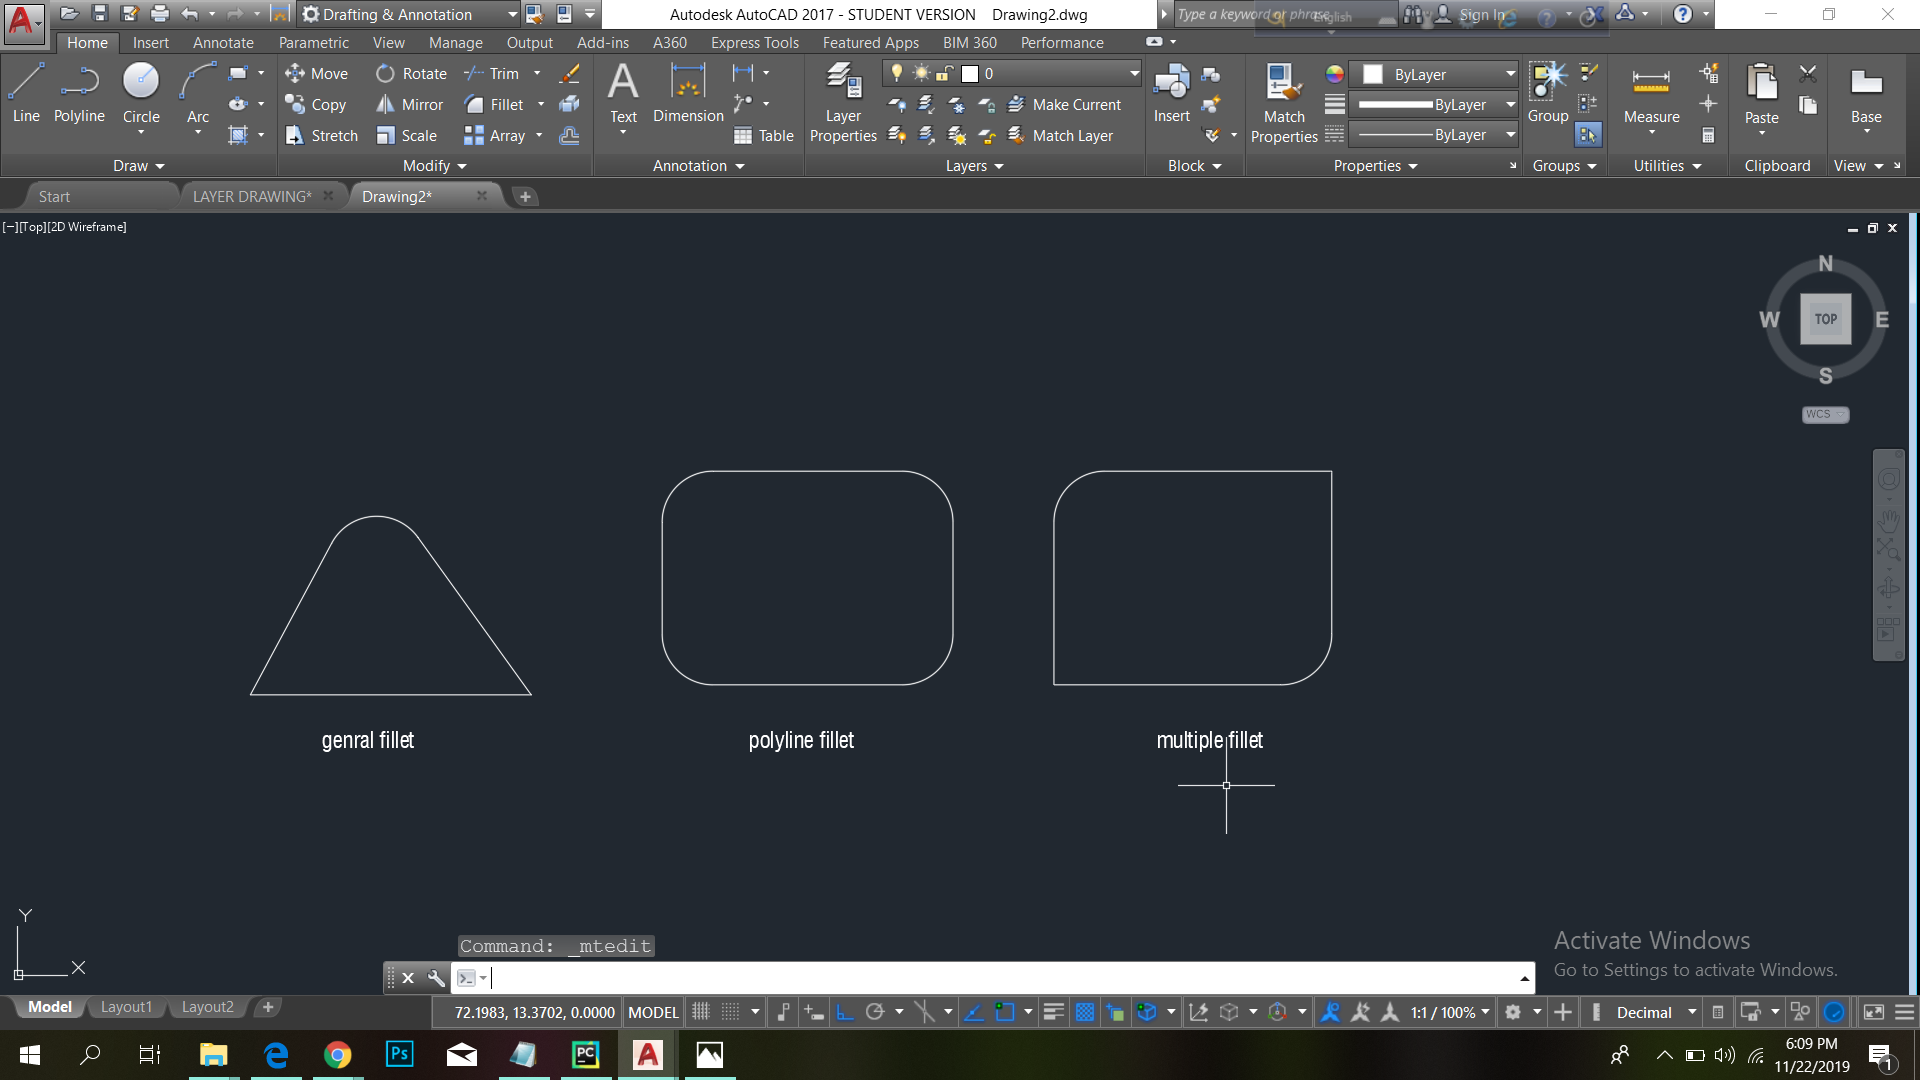The image size is (1920, 1080).
Task: Toggle dynamic input in status bar
Action: (x=814, y=1012)
